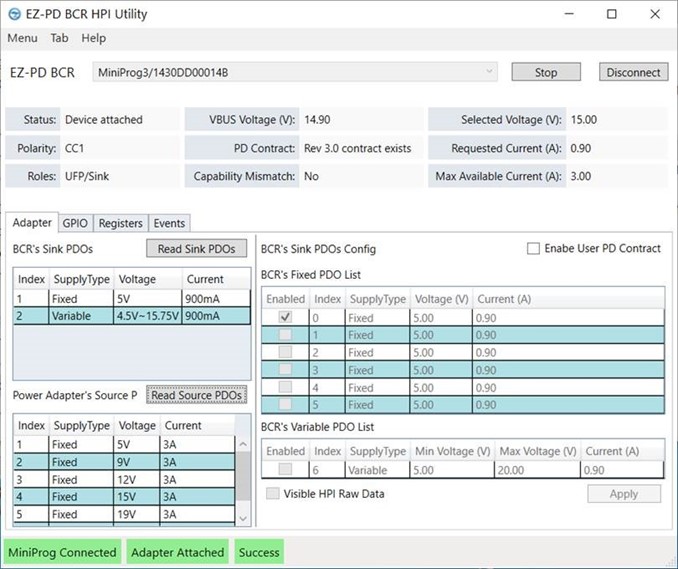678x569 pixels.
Task: Switch to the Events tab
Action: (169, 224)
